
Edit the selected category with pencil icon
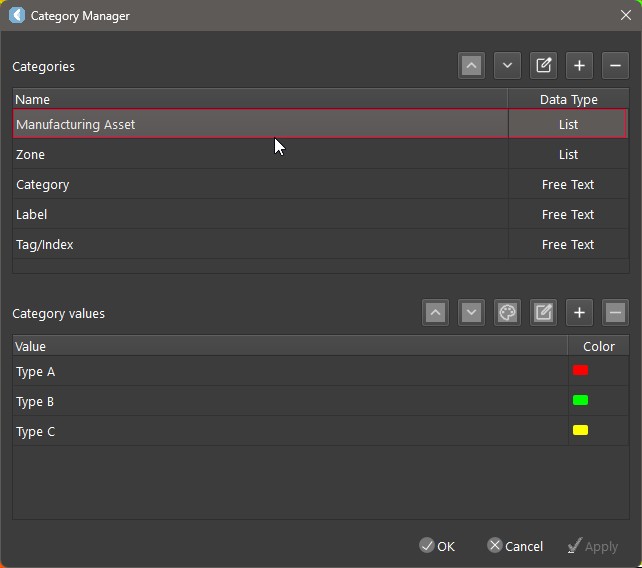(x=543, y=66)
